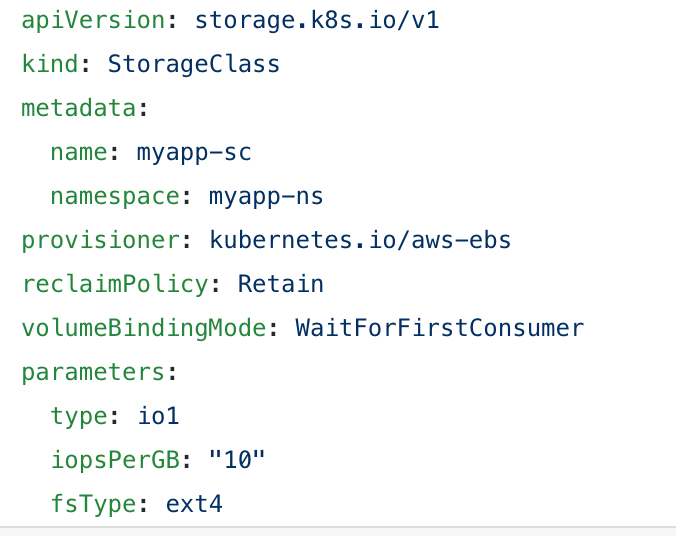Place cursor on the Retain value
Viewport: 676px width, 536px height.
(281, 284)
